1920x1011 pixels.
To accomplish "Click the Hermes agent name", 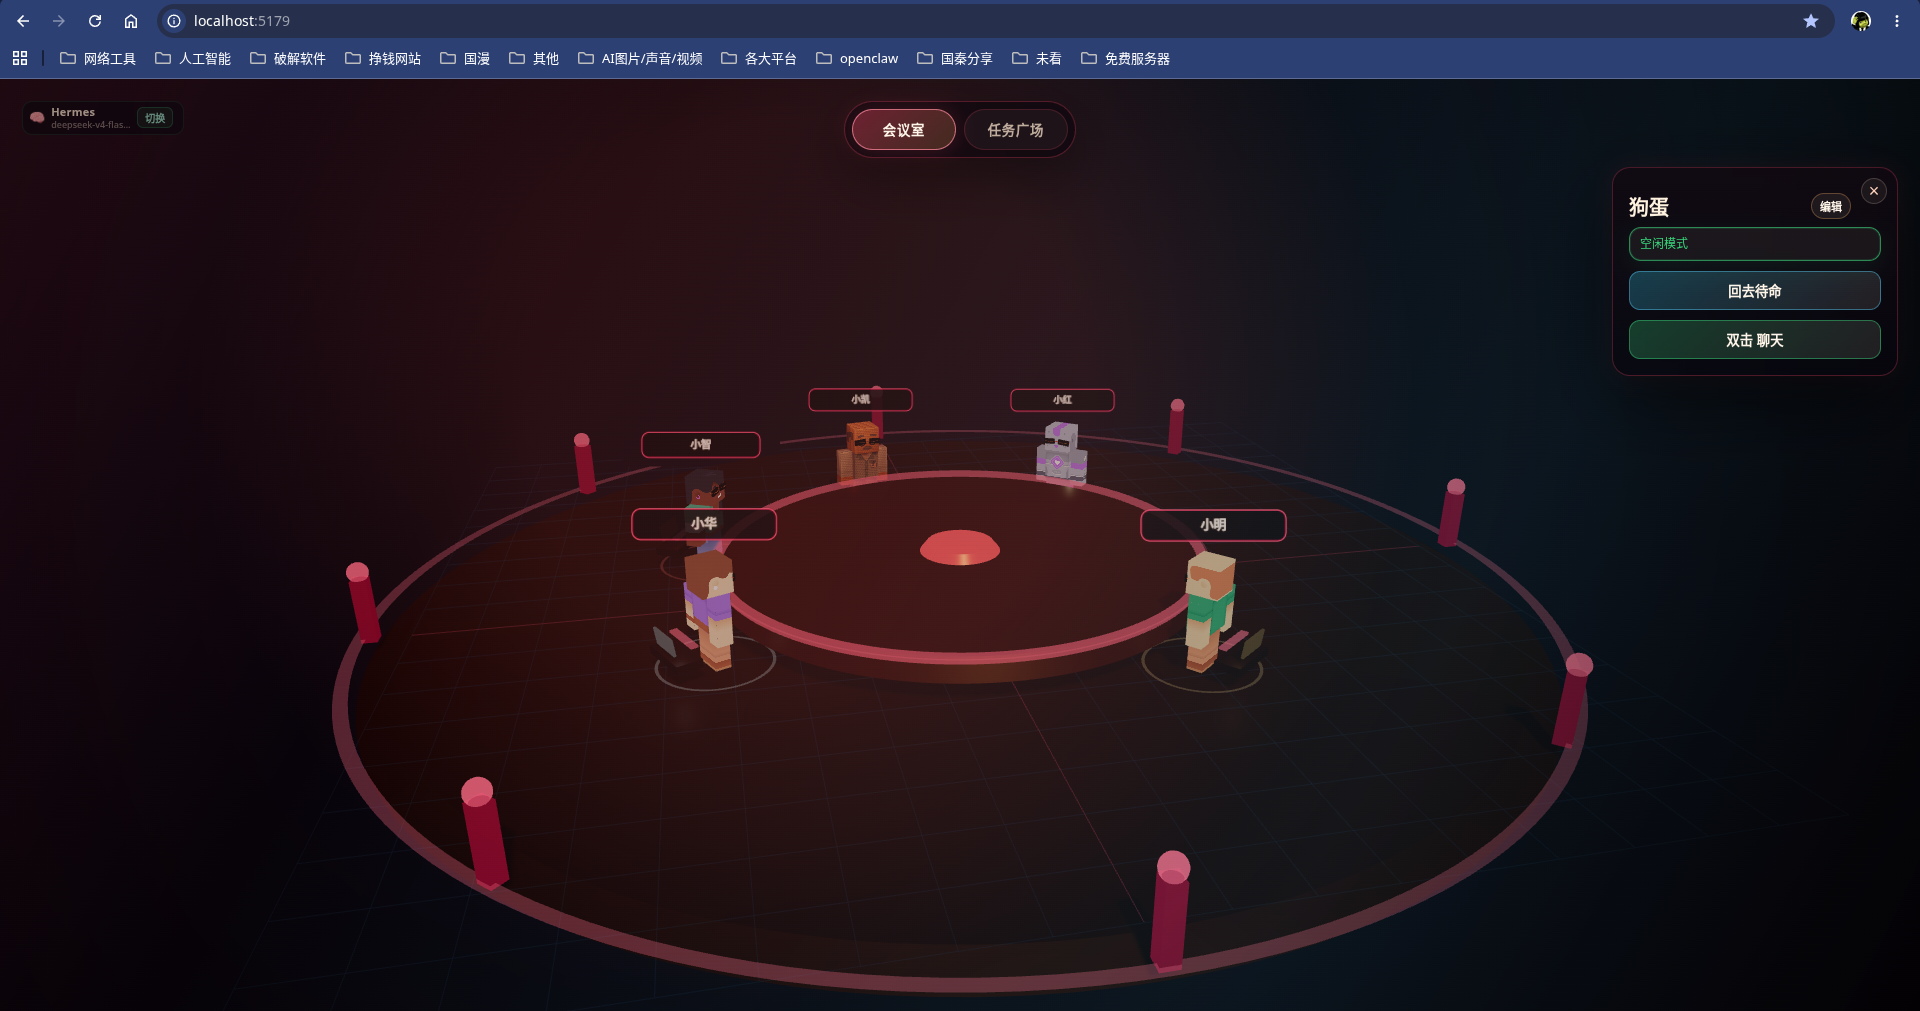I will coord(73,112).
